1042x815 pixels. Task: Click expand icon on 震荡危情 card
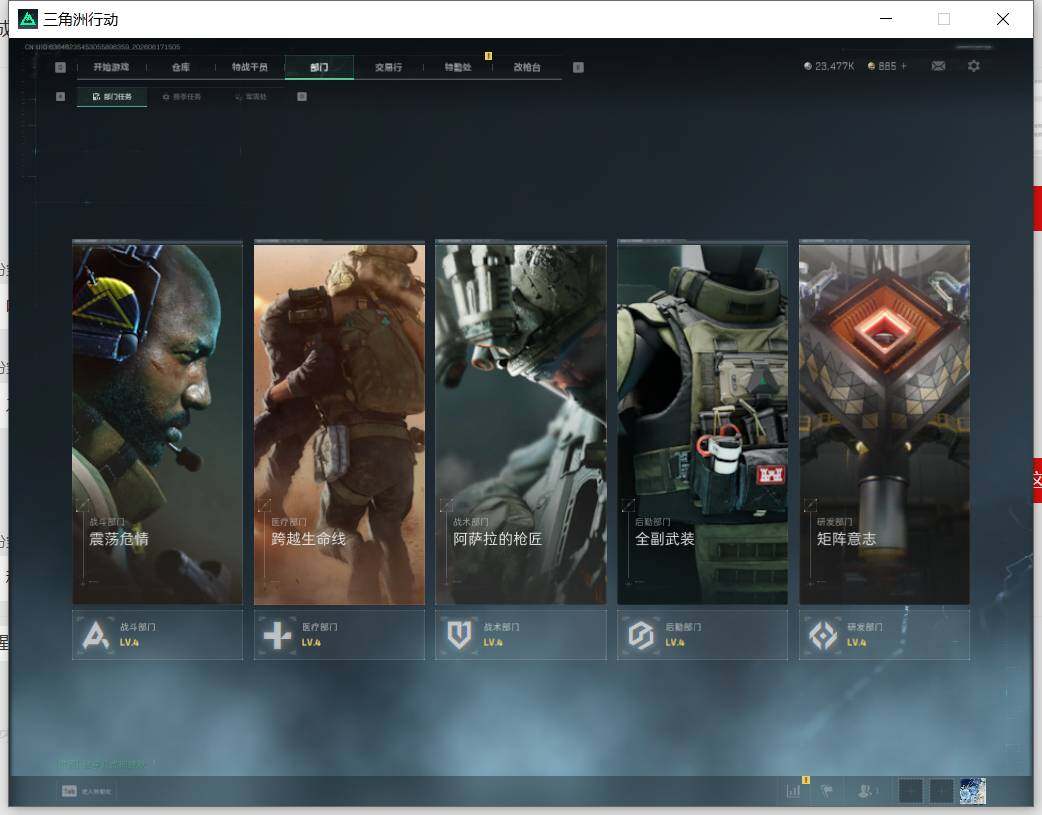pyautogui.click(x=82, y=505)
